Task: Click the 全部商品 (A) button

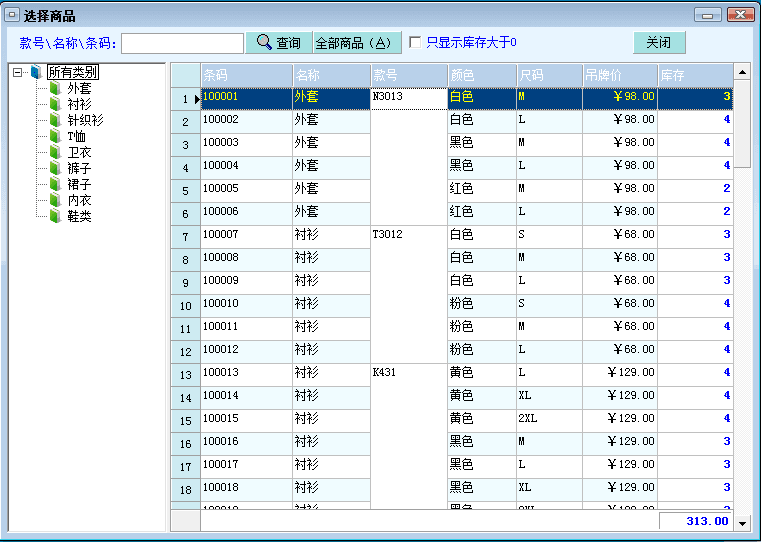Action: click(357, 43)
